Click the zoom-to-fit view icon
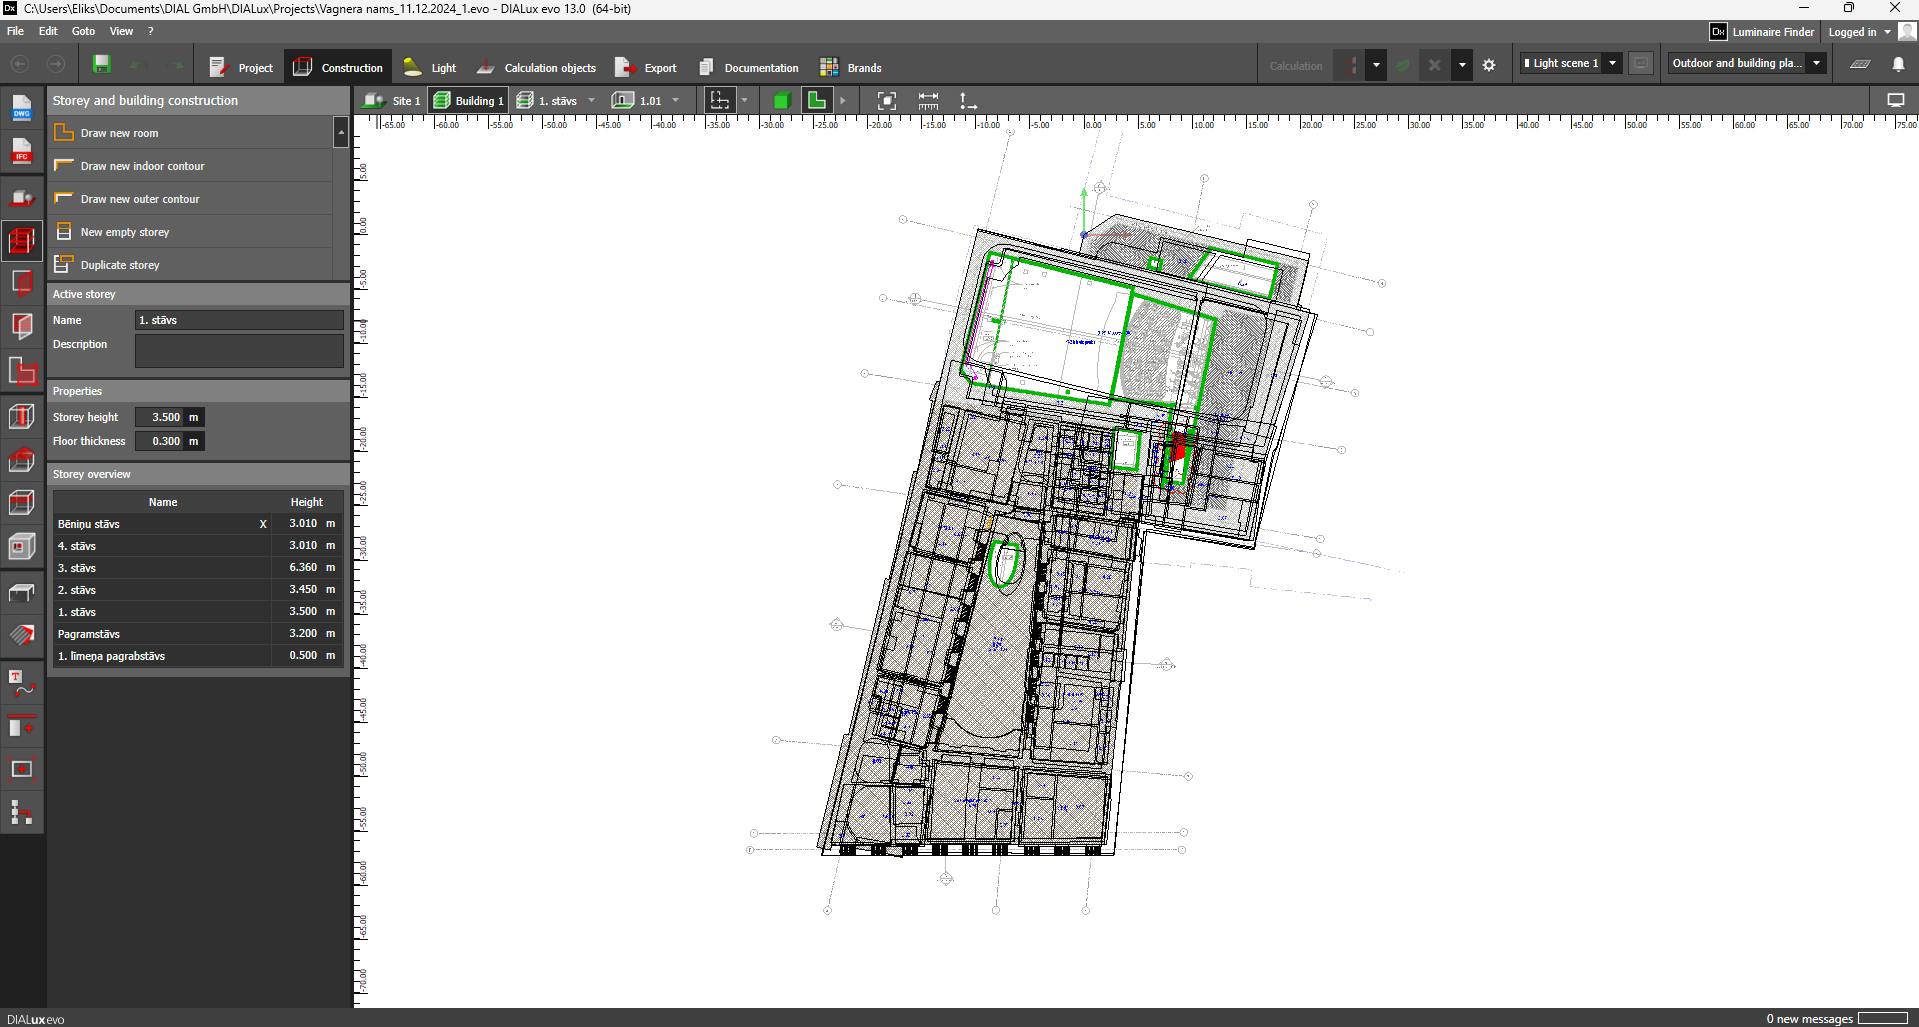Viewport: 1919px width, 1027px height. click(886, 101)
